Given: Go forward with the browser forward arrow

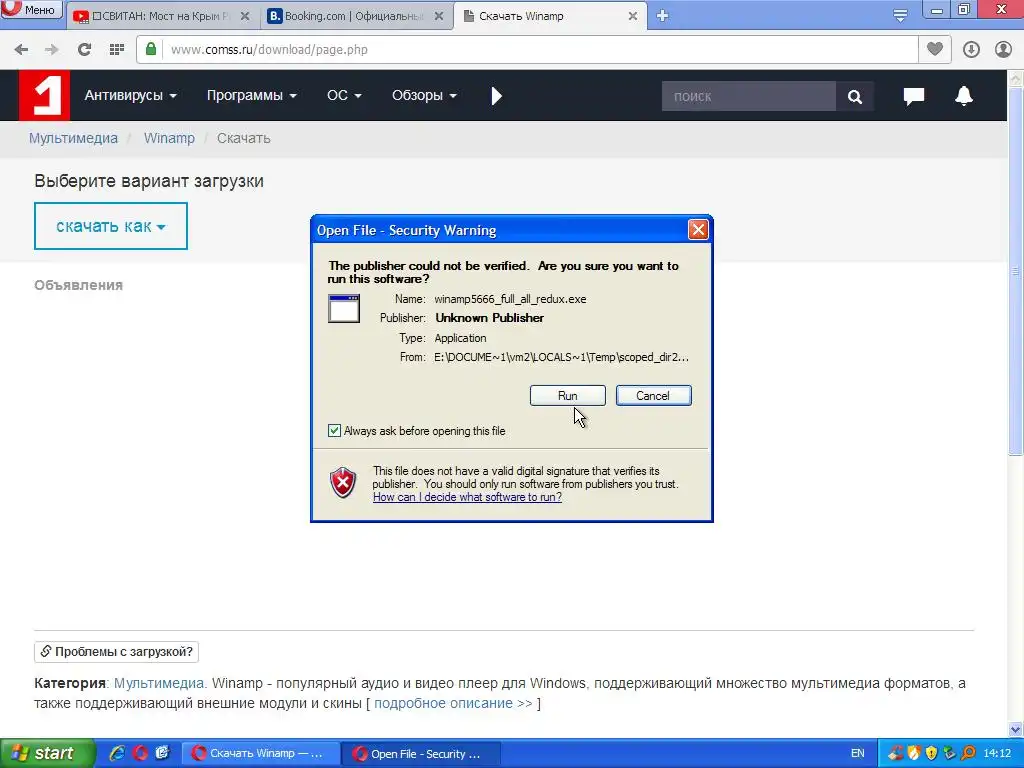Looking at the screenshot, I should click(x=52, y=50).
